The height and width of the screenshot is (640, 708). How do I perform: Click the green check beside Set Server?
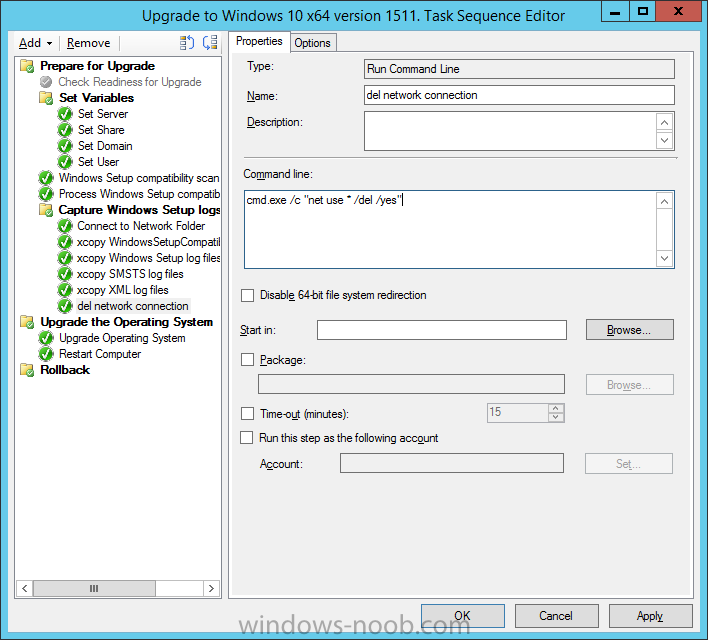tap(65, 114)
